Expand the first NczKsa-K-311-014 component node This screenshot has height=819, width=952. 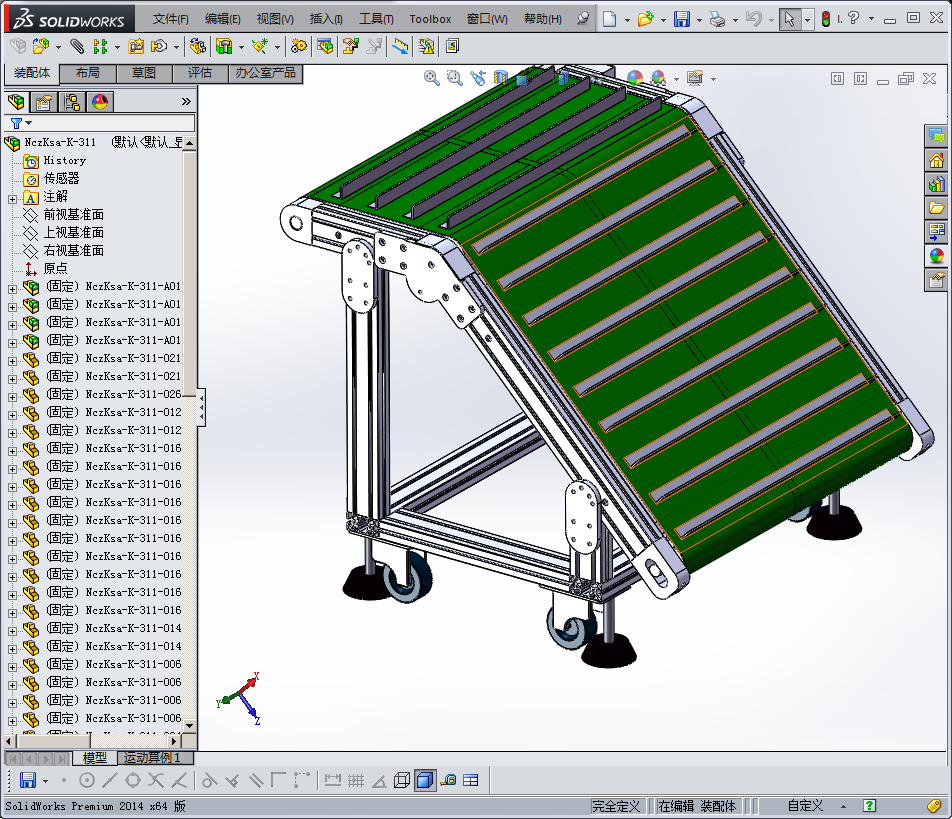(x=12, y=630)
